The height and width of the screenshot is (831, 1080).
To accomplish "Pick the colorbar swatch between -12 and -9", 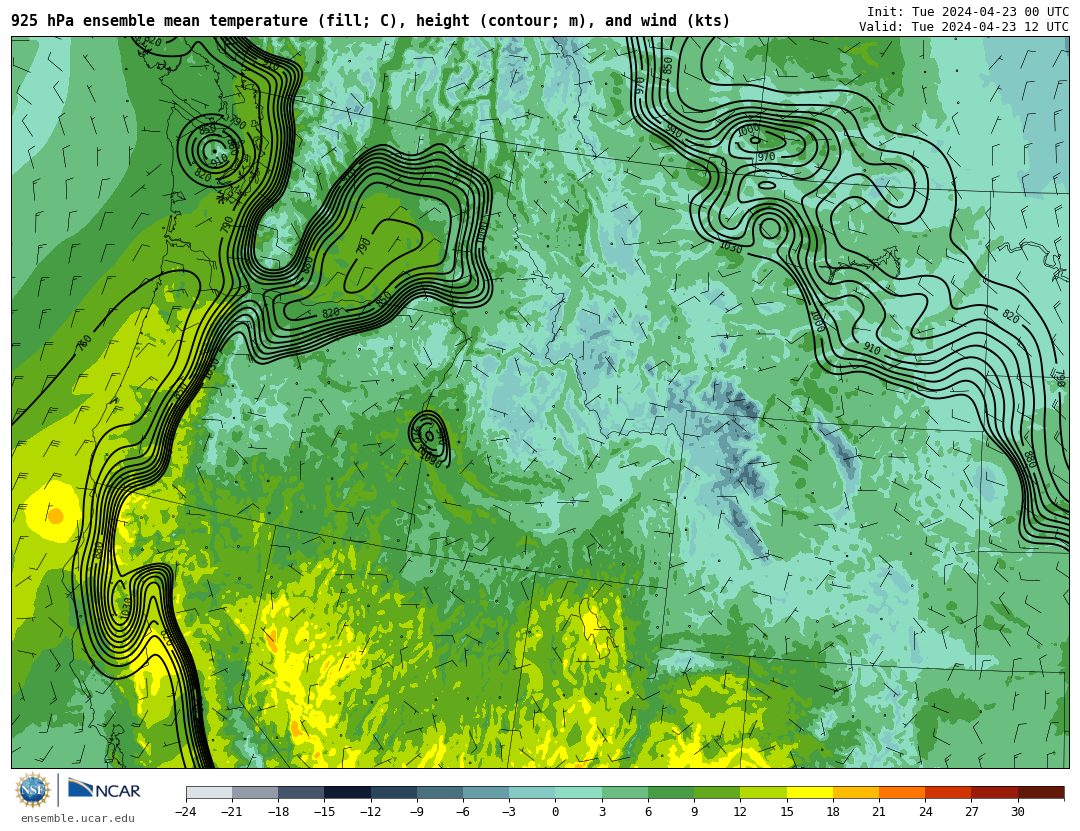I will click(x=394, y=792).
